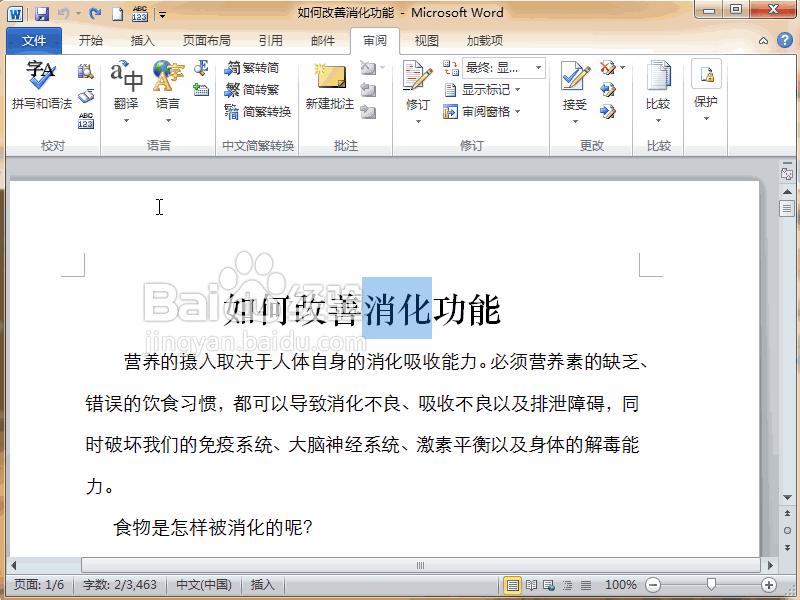Switch to the 插入 ribbon tab
800x600 pixels.
139,40
